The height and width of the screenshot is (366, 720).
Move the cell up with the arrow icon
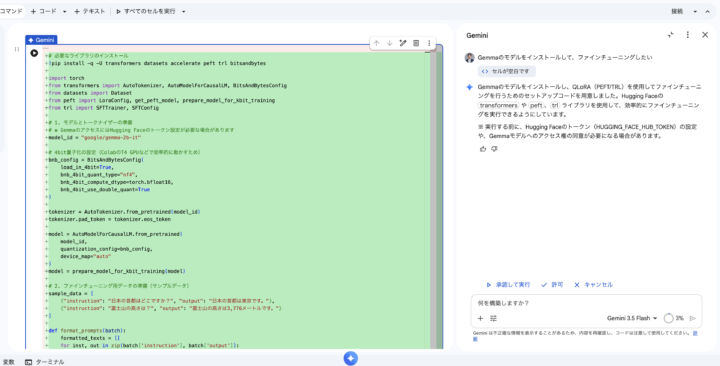(377, 43)
